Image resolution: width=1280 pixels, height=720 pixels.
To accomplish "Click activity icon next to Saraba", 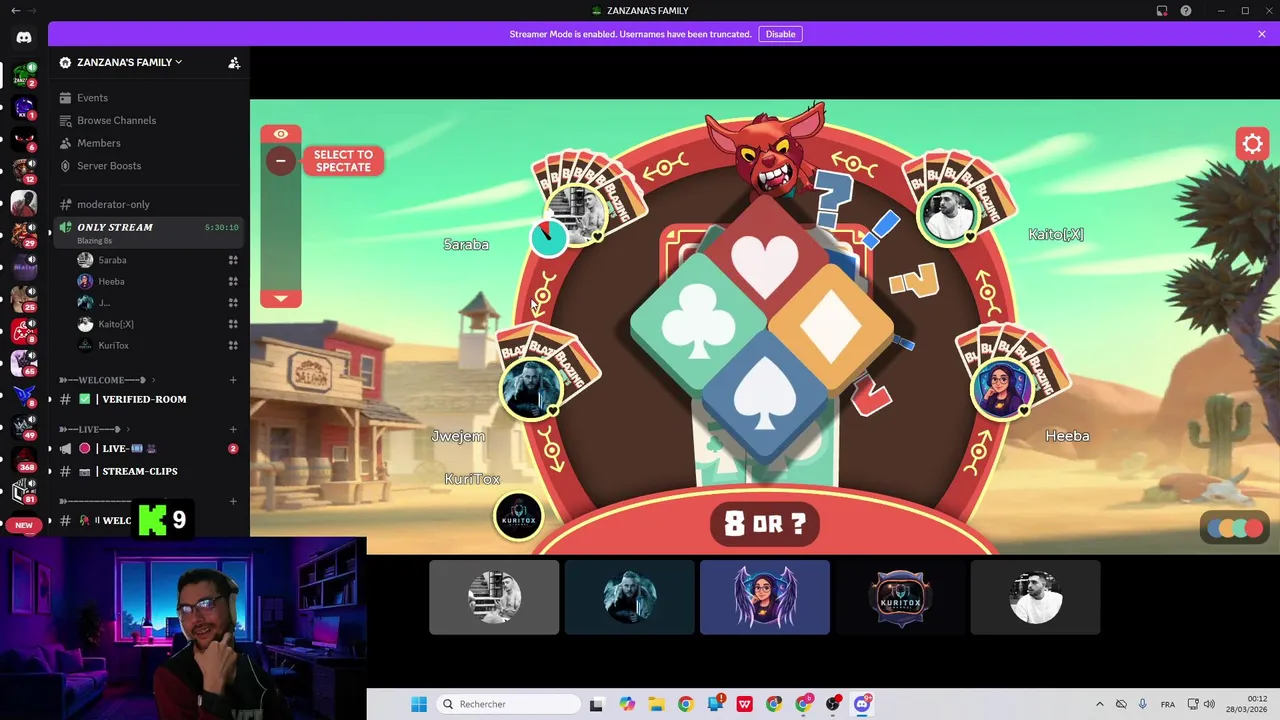I will click(x=233, y=260).
